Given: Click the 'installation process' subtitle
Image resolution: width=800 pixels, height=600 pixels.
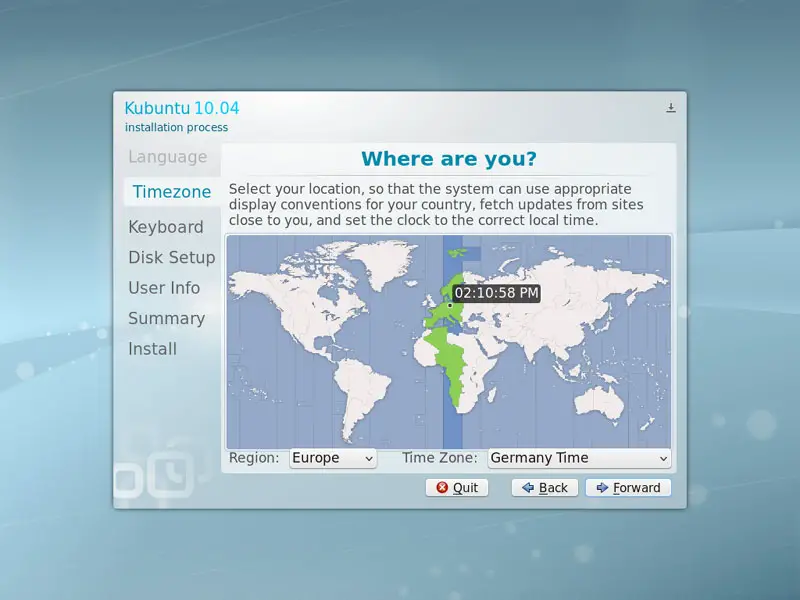Looking at the screenshot, I should [177, 128].
